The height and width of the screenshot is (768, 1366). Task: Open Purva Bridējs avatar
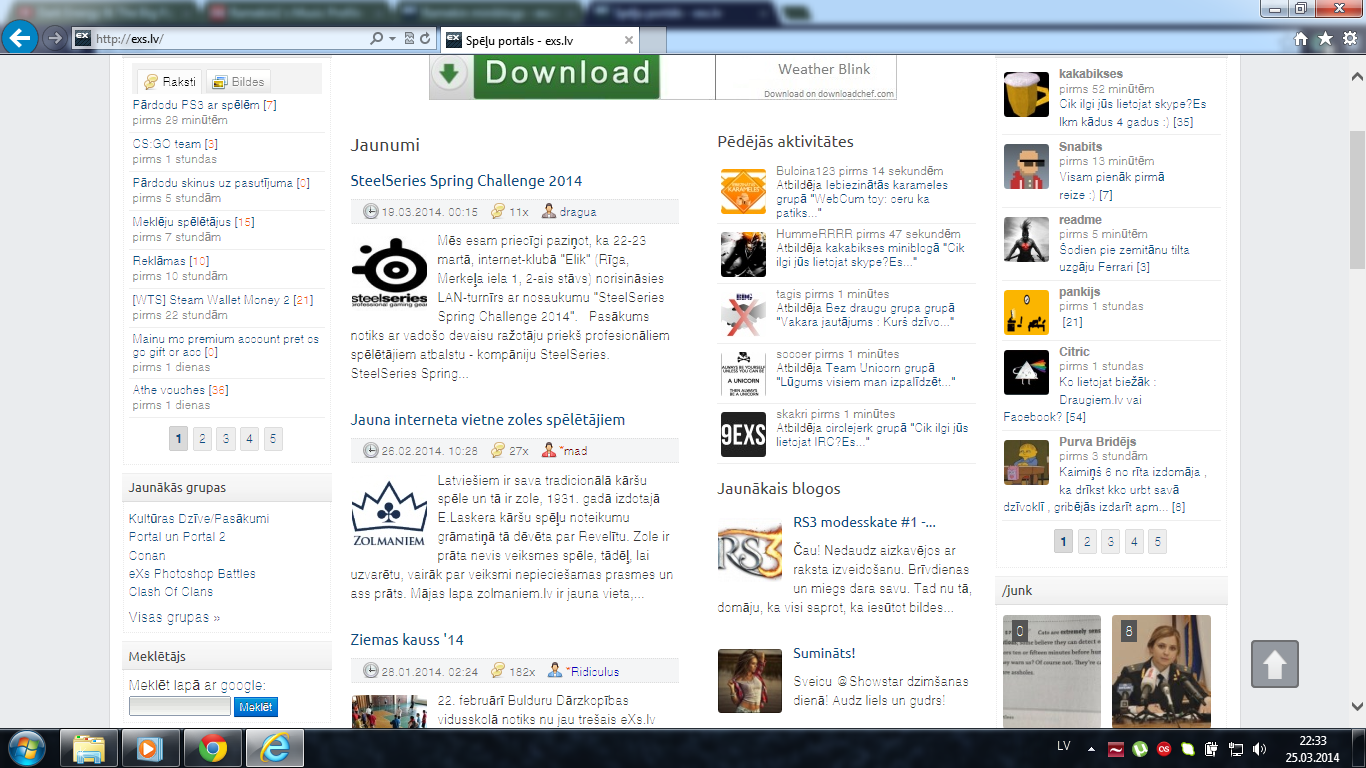tap(1026, 462)
